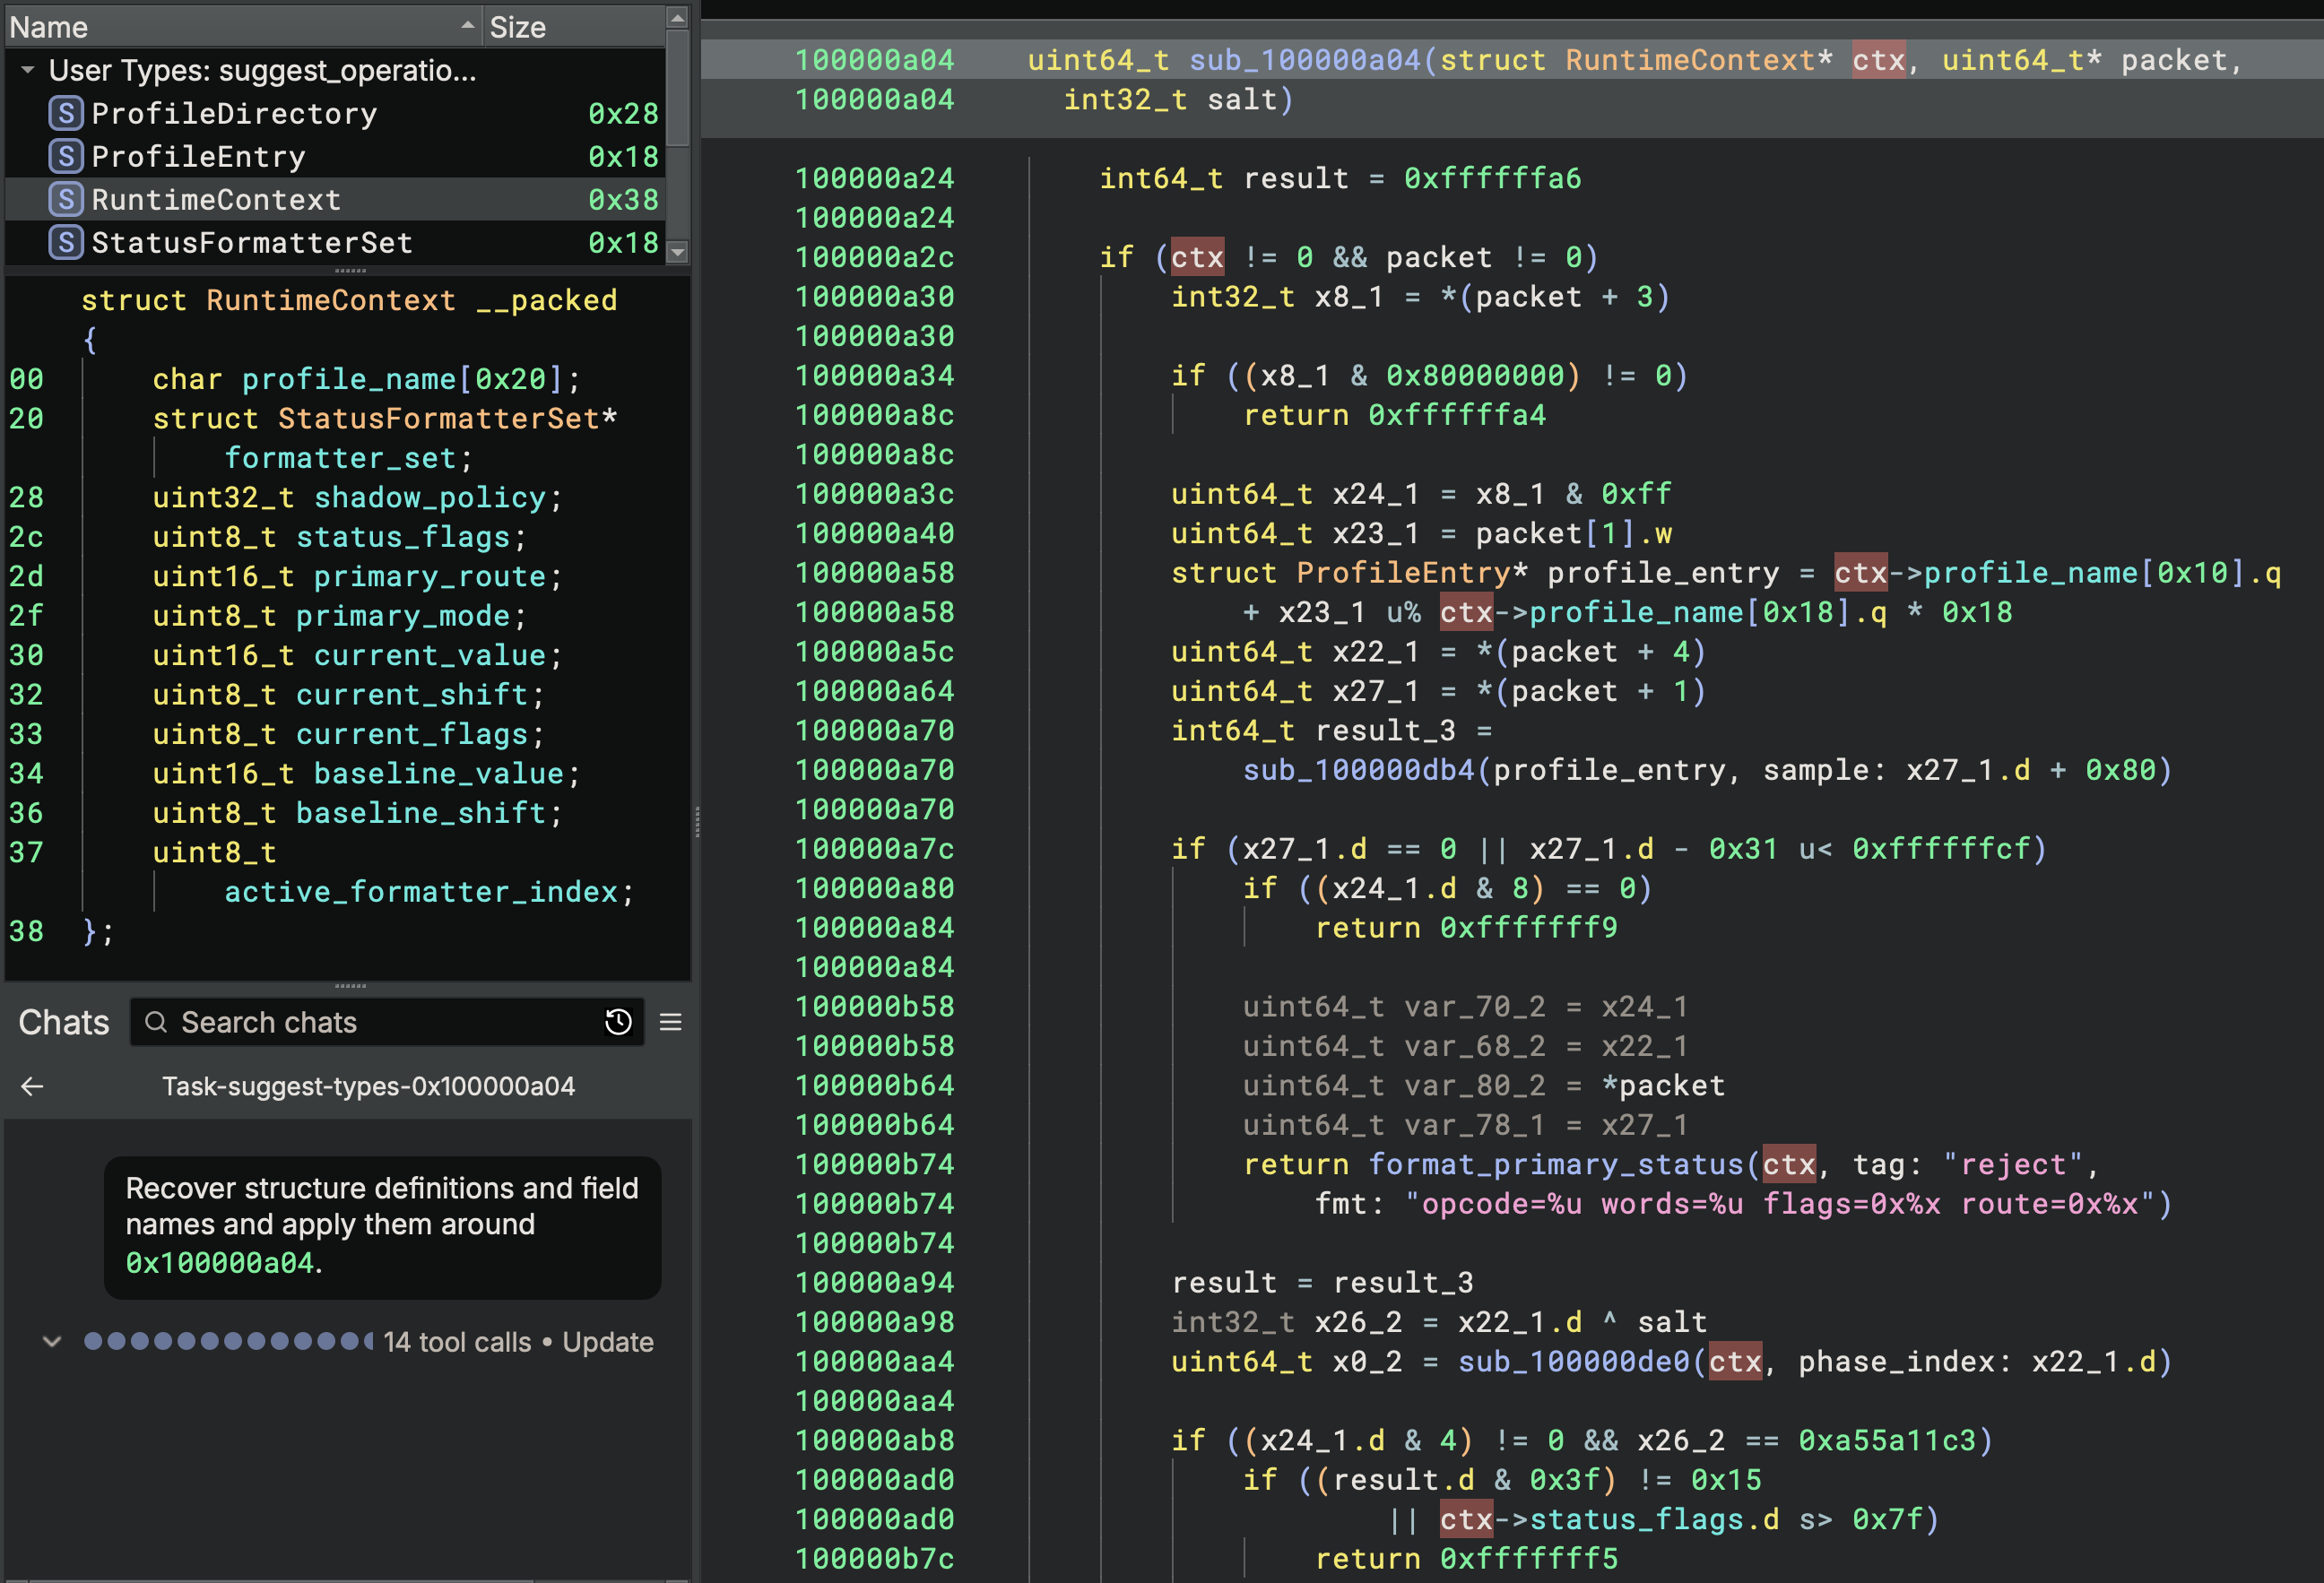Click the StatusFormatterSet struct icon
2324x1583 pixels.
tap(66, 242)
